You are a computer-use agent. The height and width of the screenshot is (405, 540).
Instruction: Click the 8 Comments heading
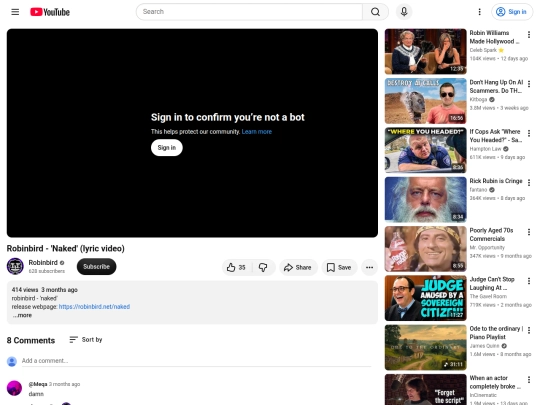(x=31, y=340)
